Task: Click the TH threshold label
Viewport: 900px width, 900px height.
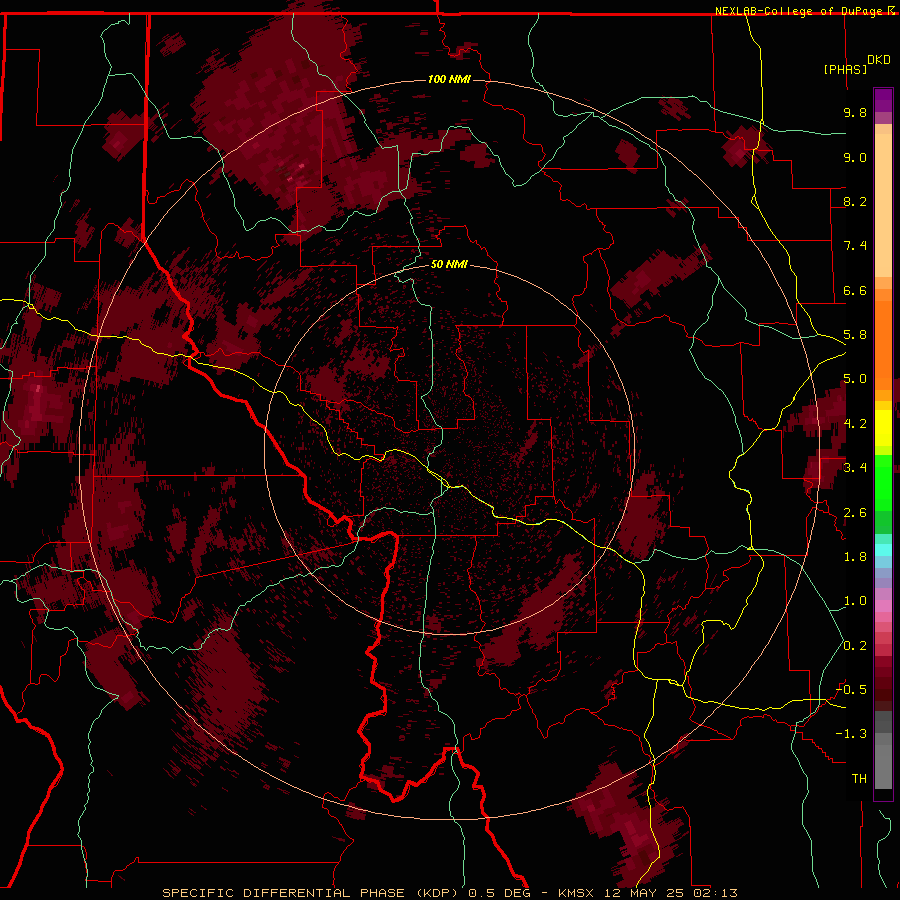Action: tap(859, 779)
